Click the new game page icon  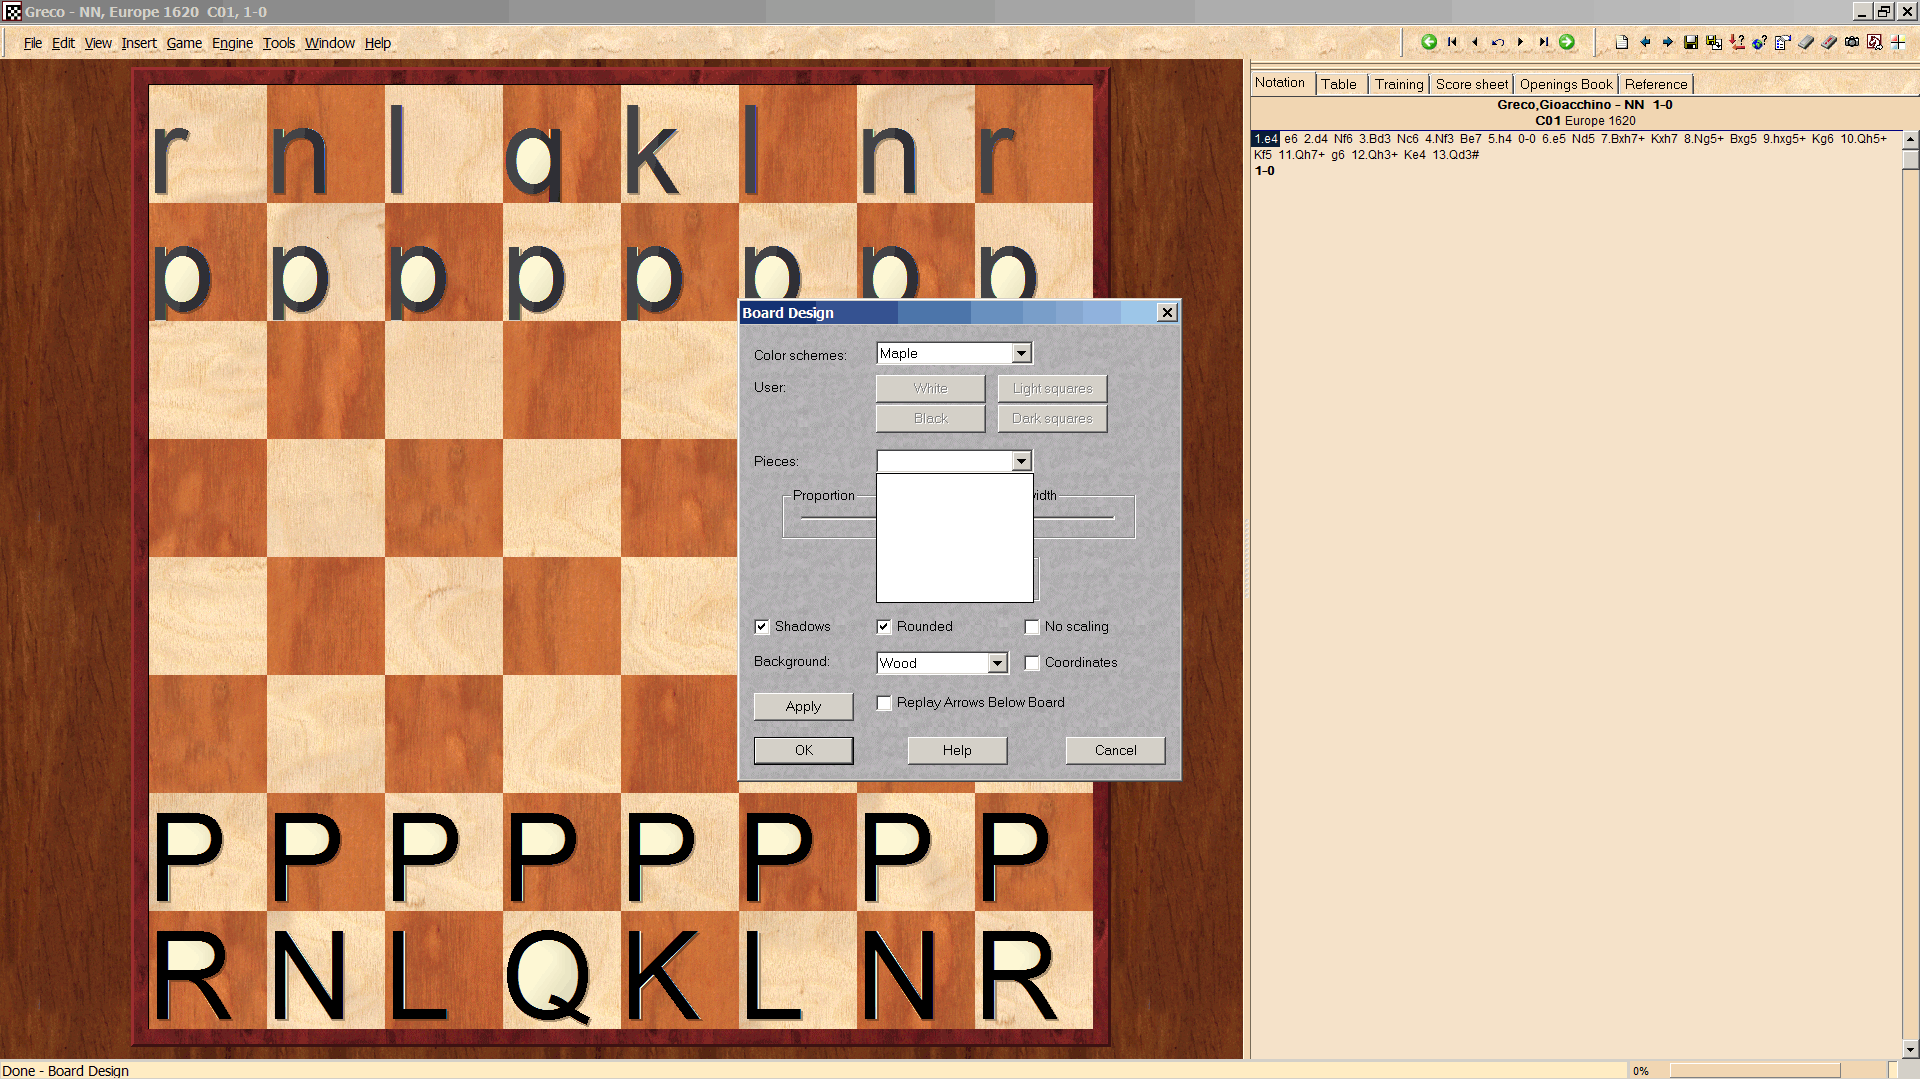coord(1621,42)
